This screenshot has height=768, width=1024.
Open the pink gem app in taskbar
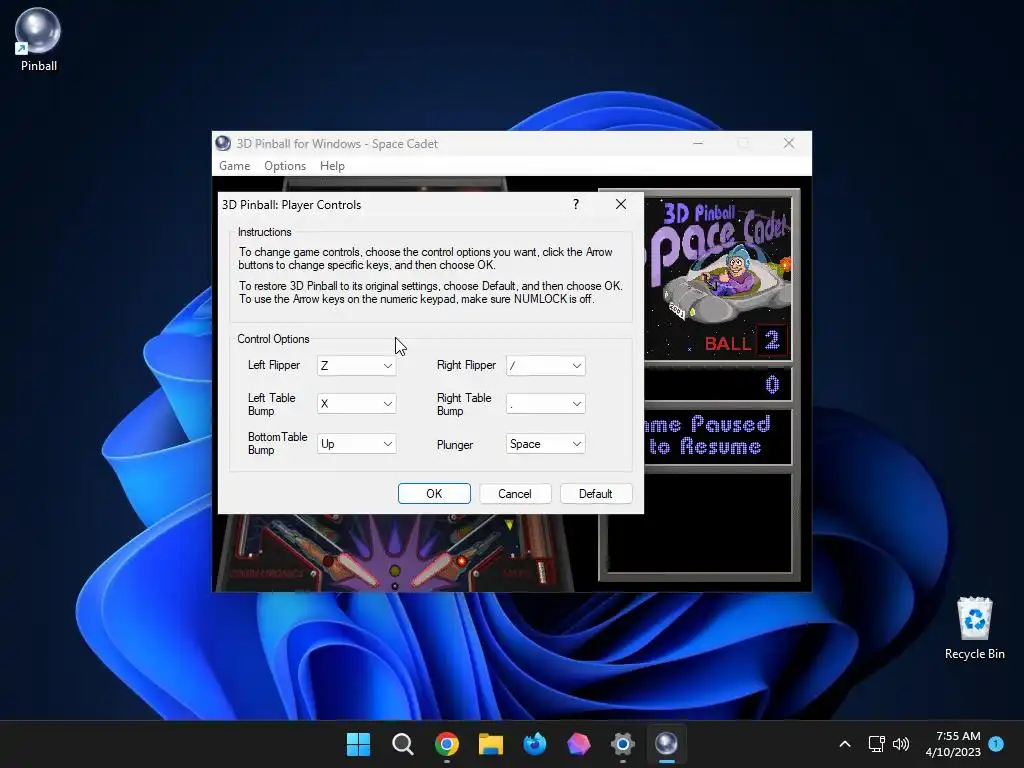pyautogui.click(x=578, y=744)
